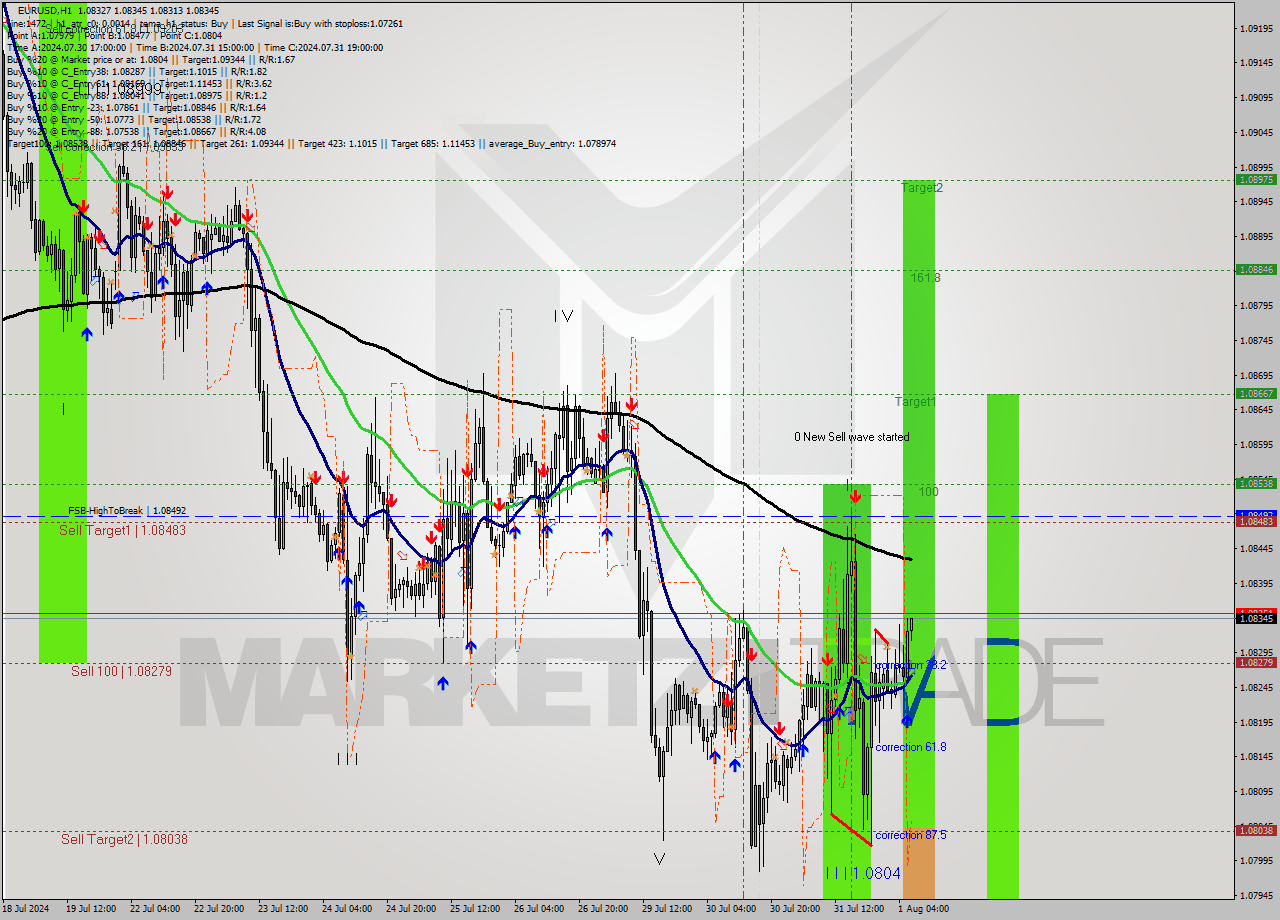1280x920 pixels.
Task: Click the red 1.08483 price tag
Action: coord(1256,521)
